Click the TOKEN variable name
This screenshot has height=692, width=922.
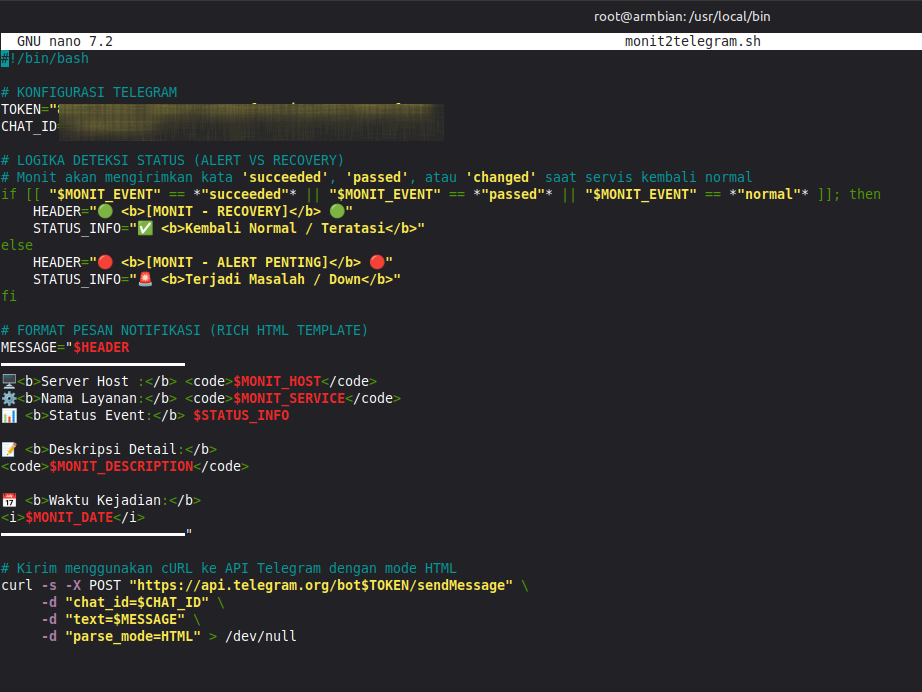pyautogui.click(x=21, y=109)
